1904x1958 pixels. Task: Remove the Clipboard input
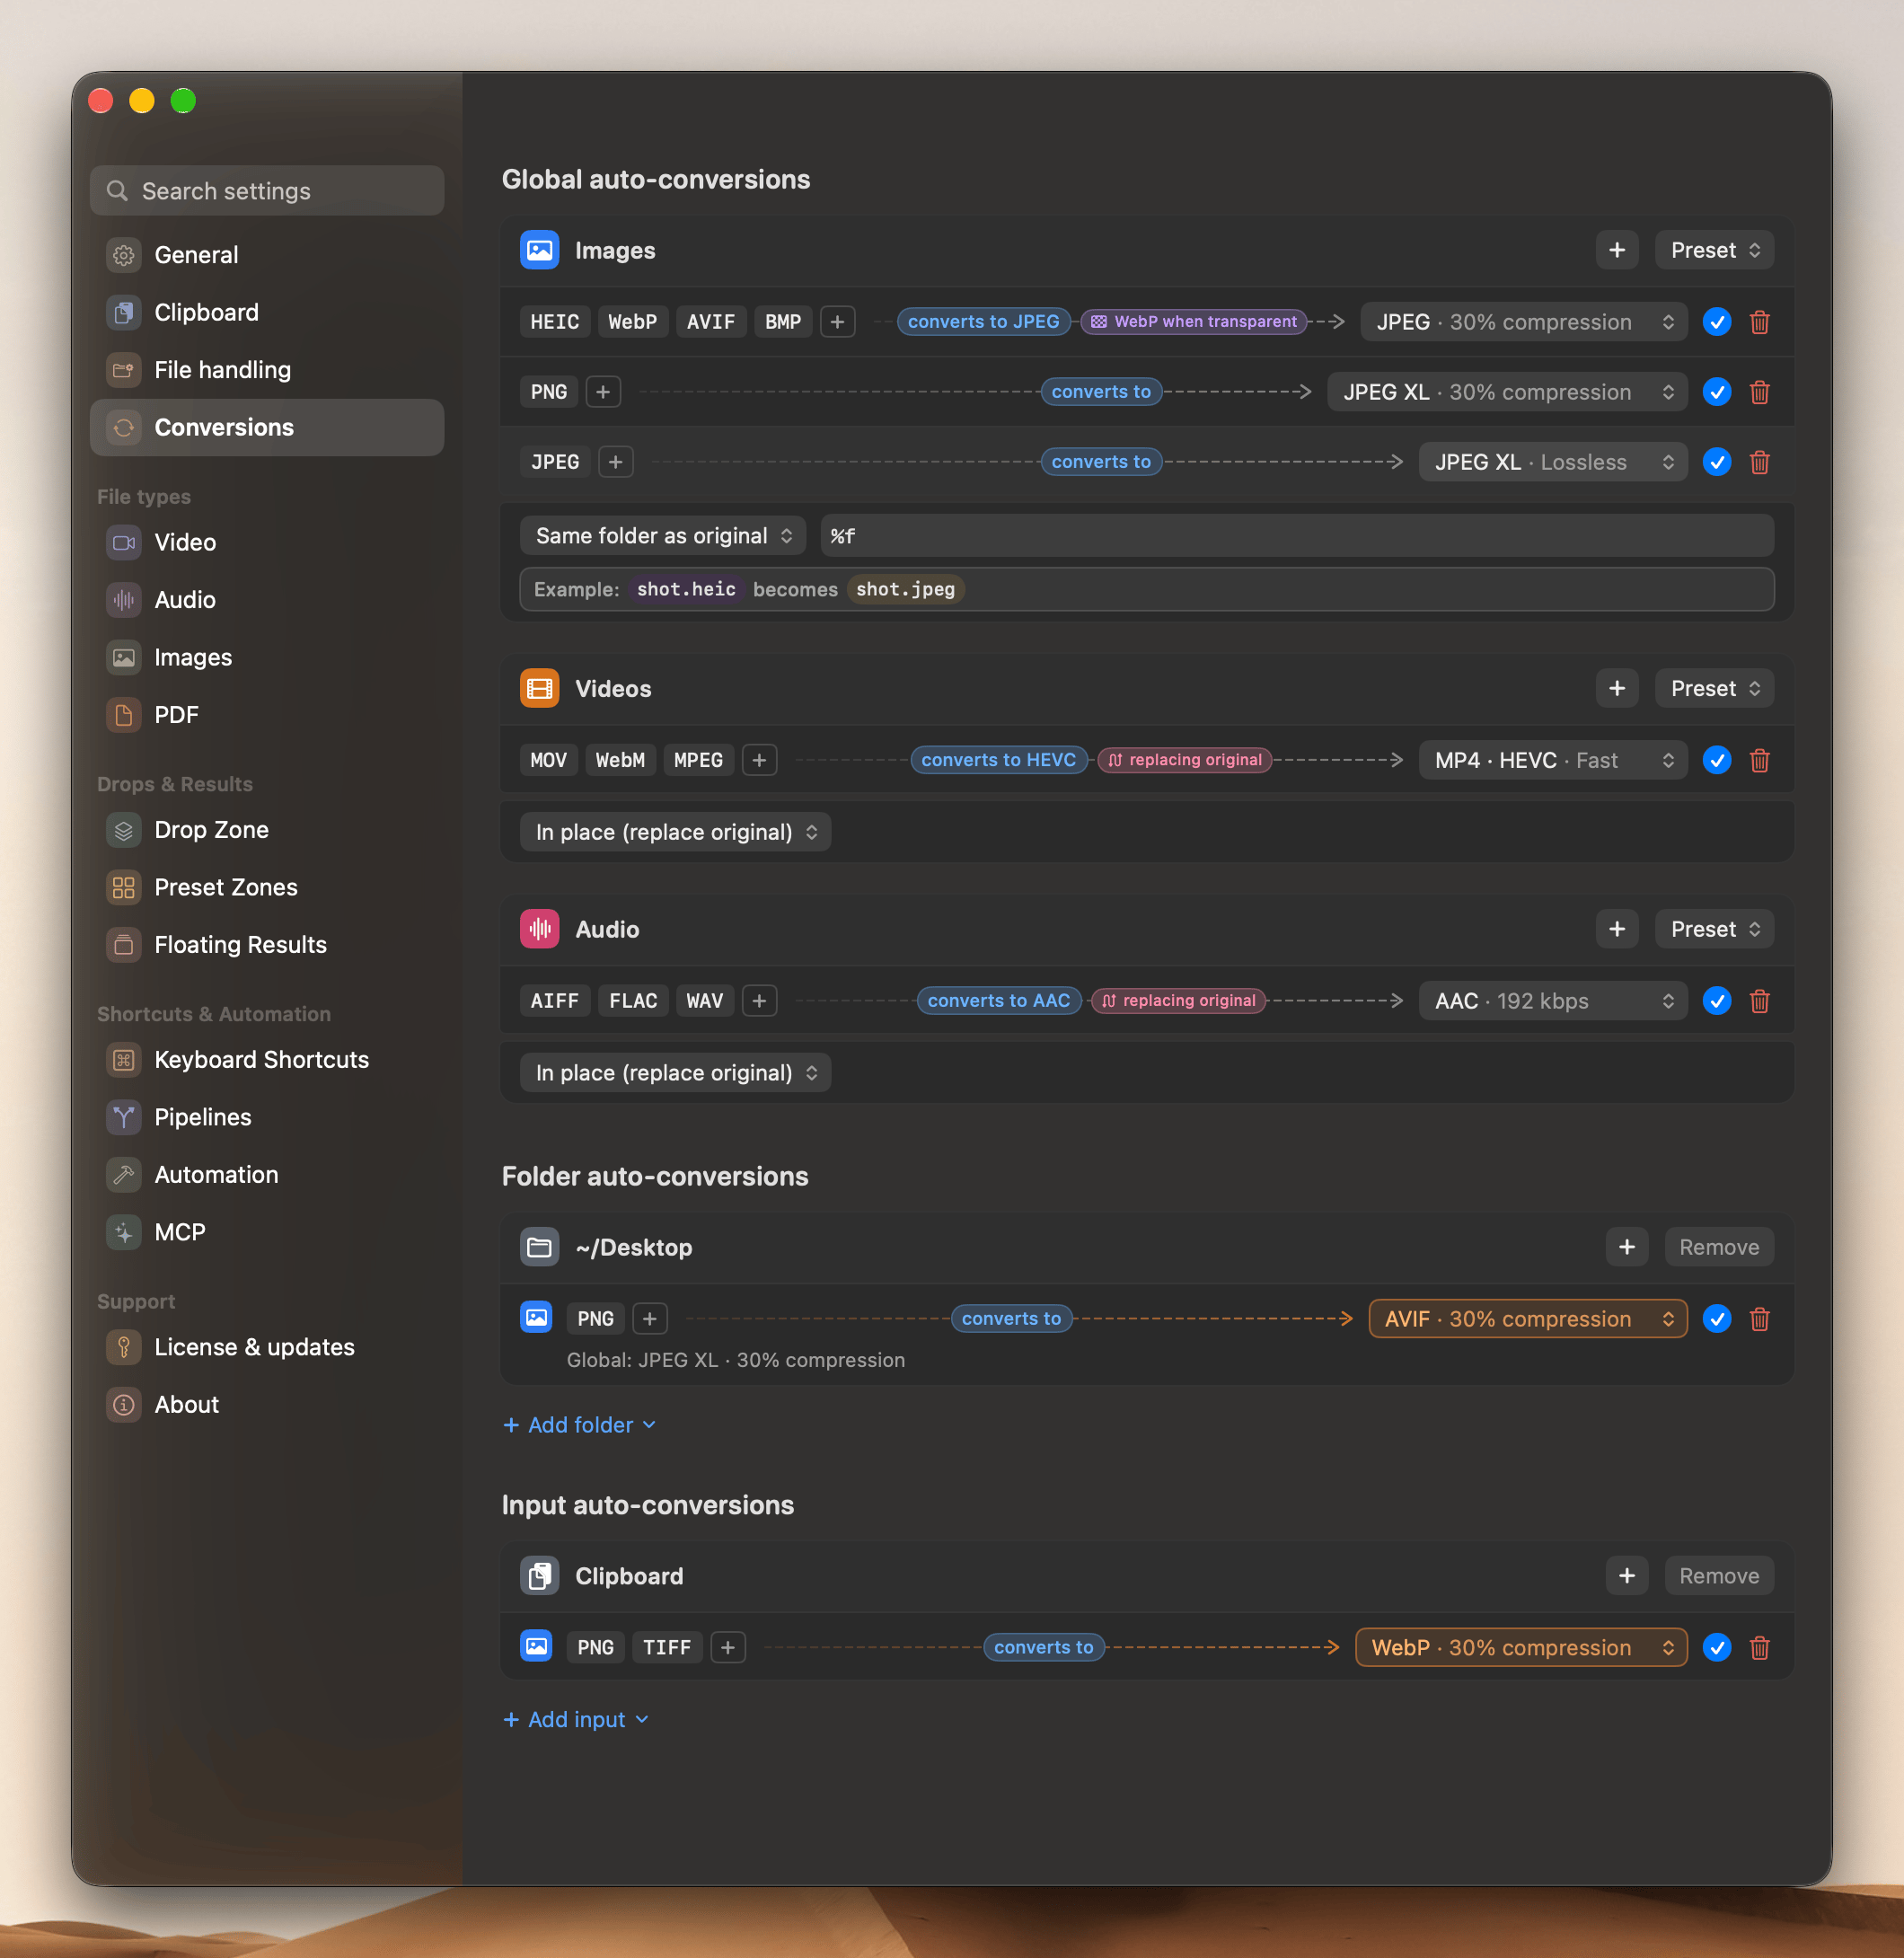(x=1718, y=1576)
